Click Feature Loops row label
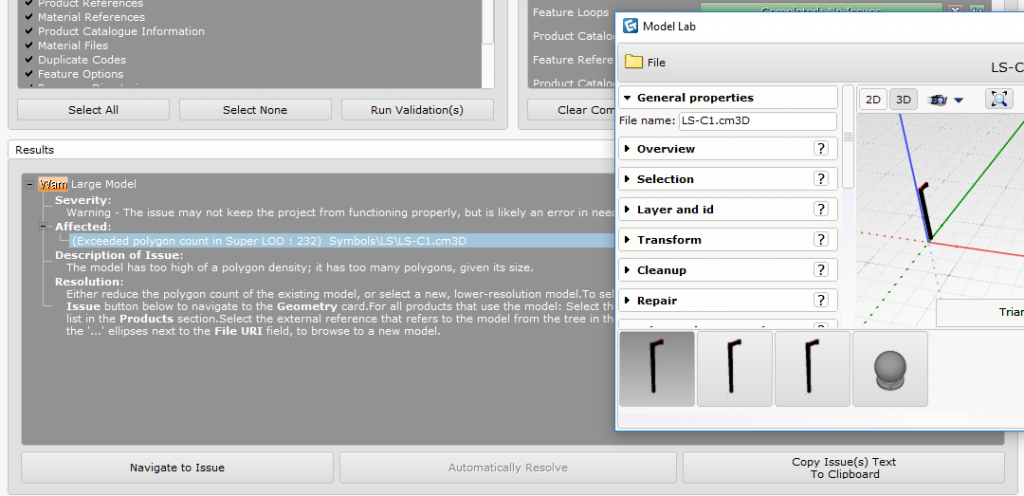 [570, 12]
